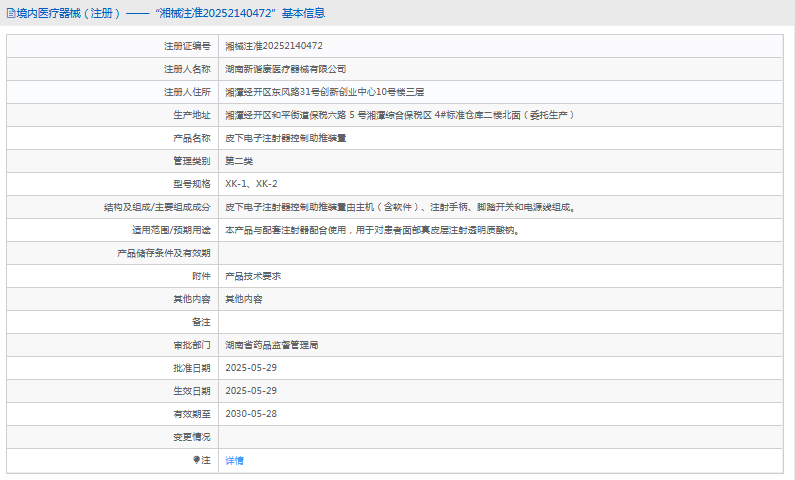Select the registrant name 湖南新谐康医疗器械有限公司
Image resolution: width=795 pixels, height=480 pixels.
coord(286,69)
